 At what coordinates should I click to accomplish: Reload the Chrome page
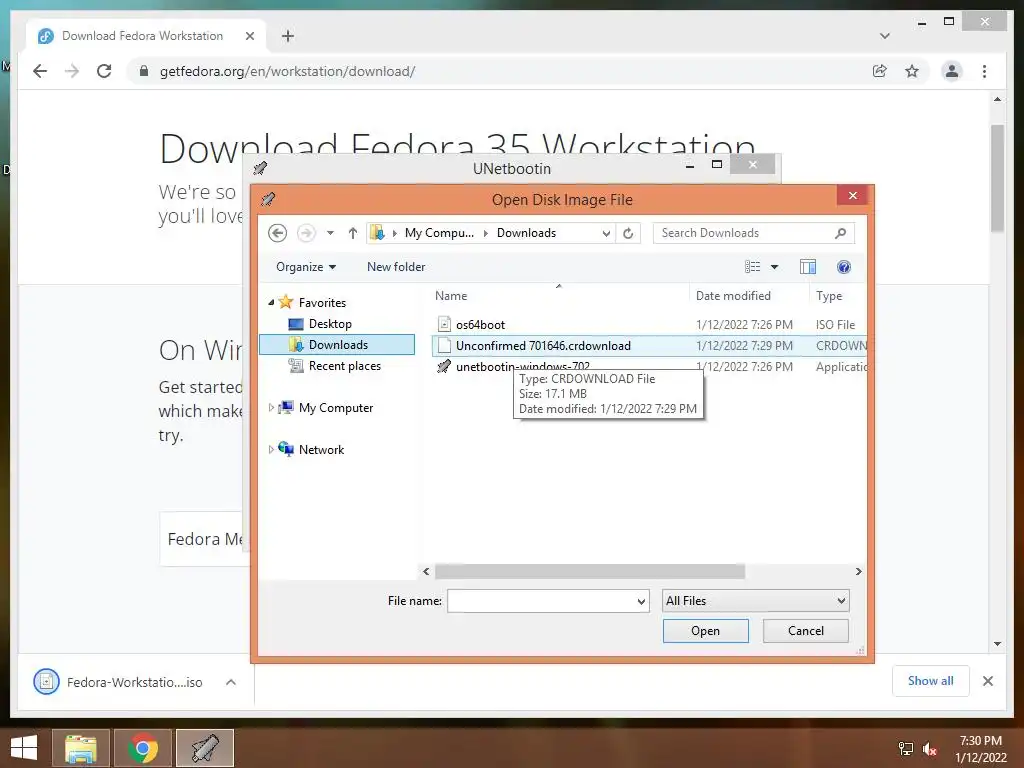(104, 71)
